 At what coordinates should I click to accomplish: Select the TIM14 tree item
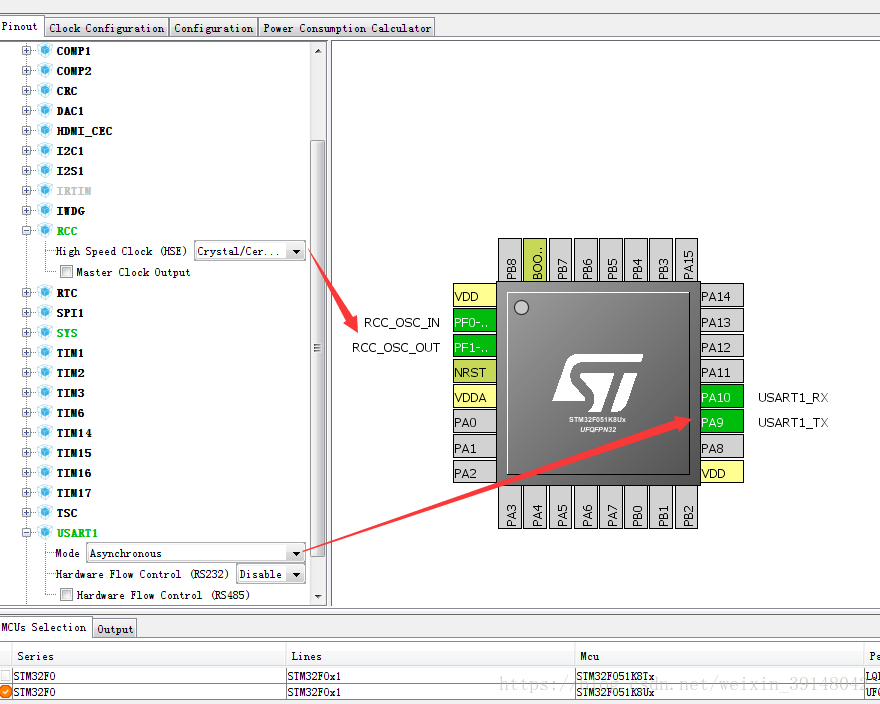coord(74,433)
